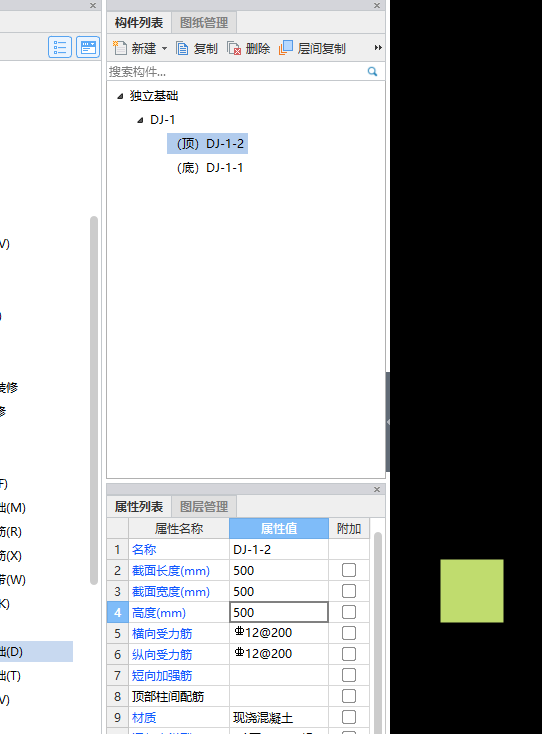Switch left panel to card view icon
Screen dimensions: 542x734
(x=88, y=47)
